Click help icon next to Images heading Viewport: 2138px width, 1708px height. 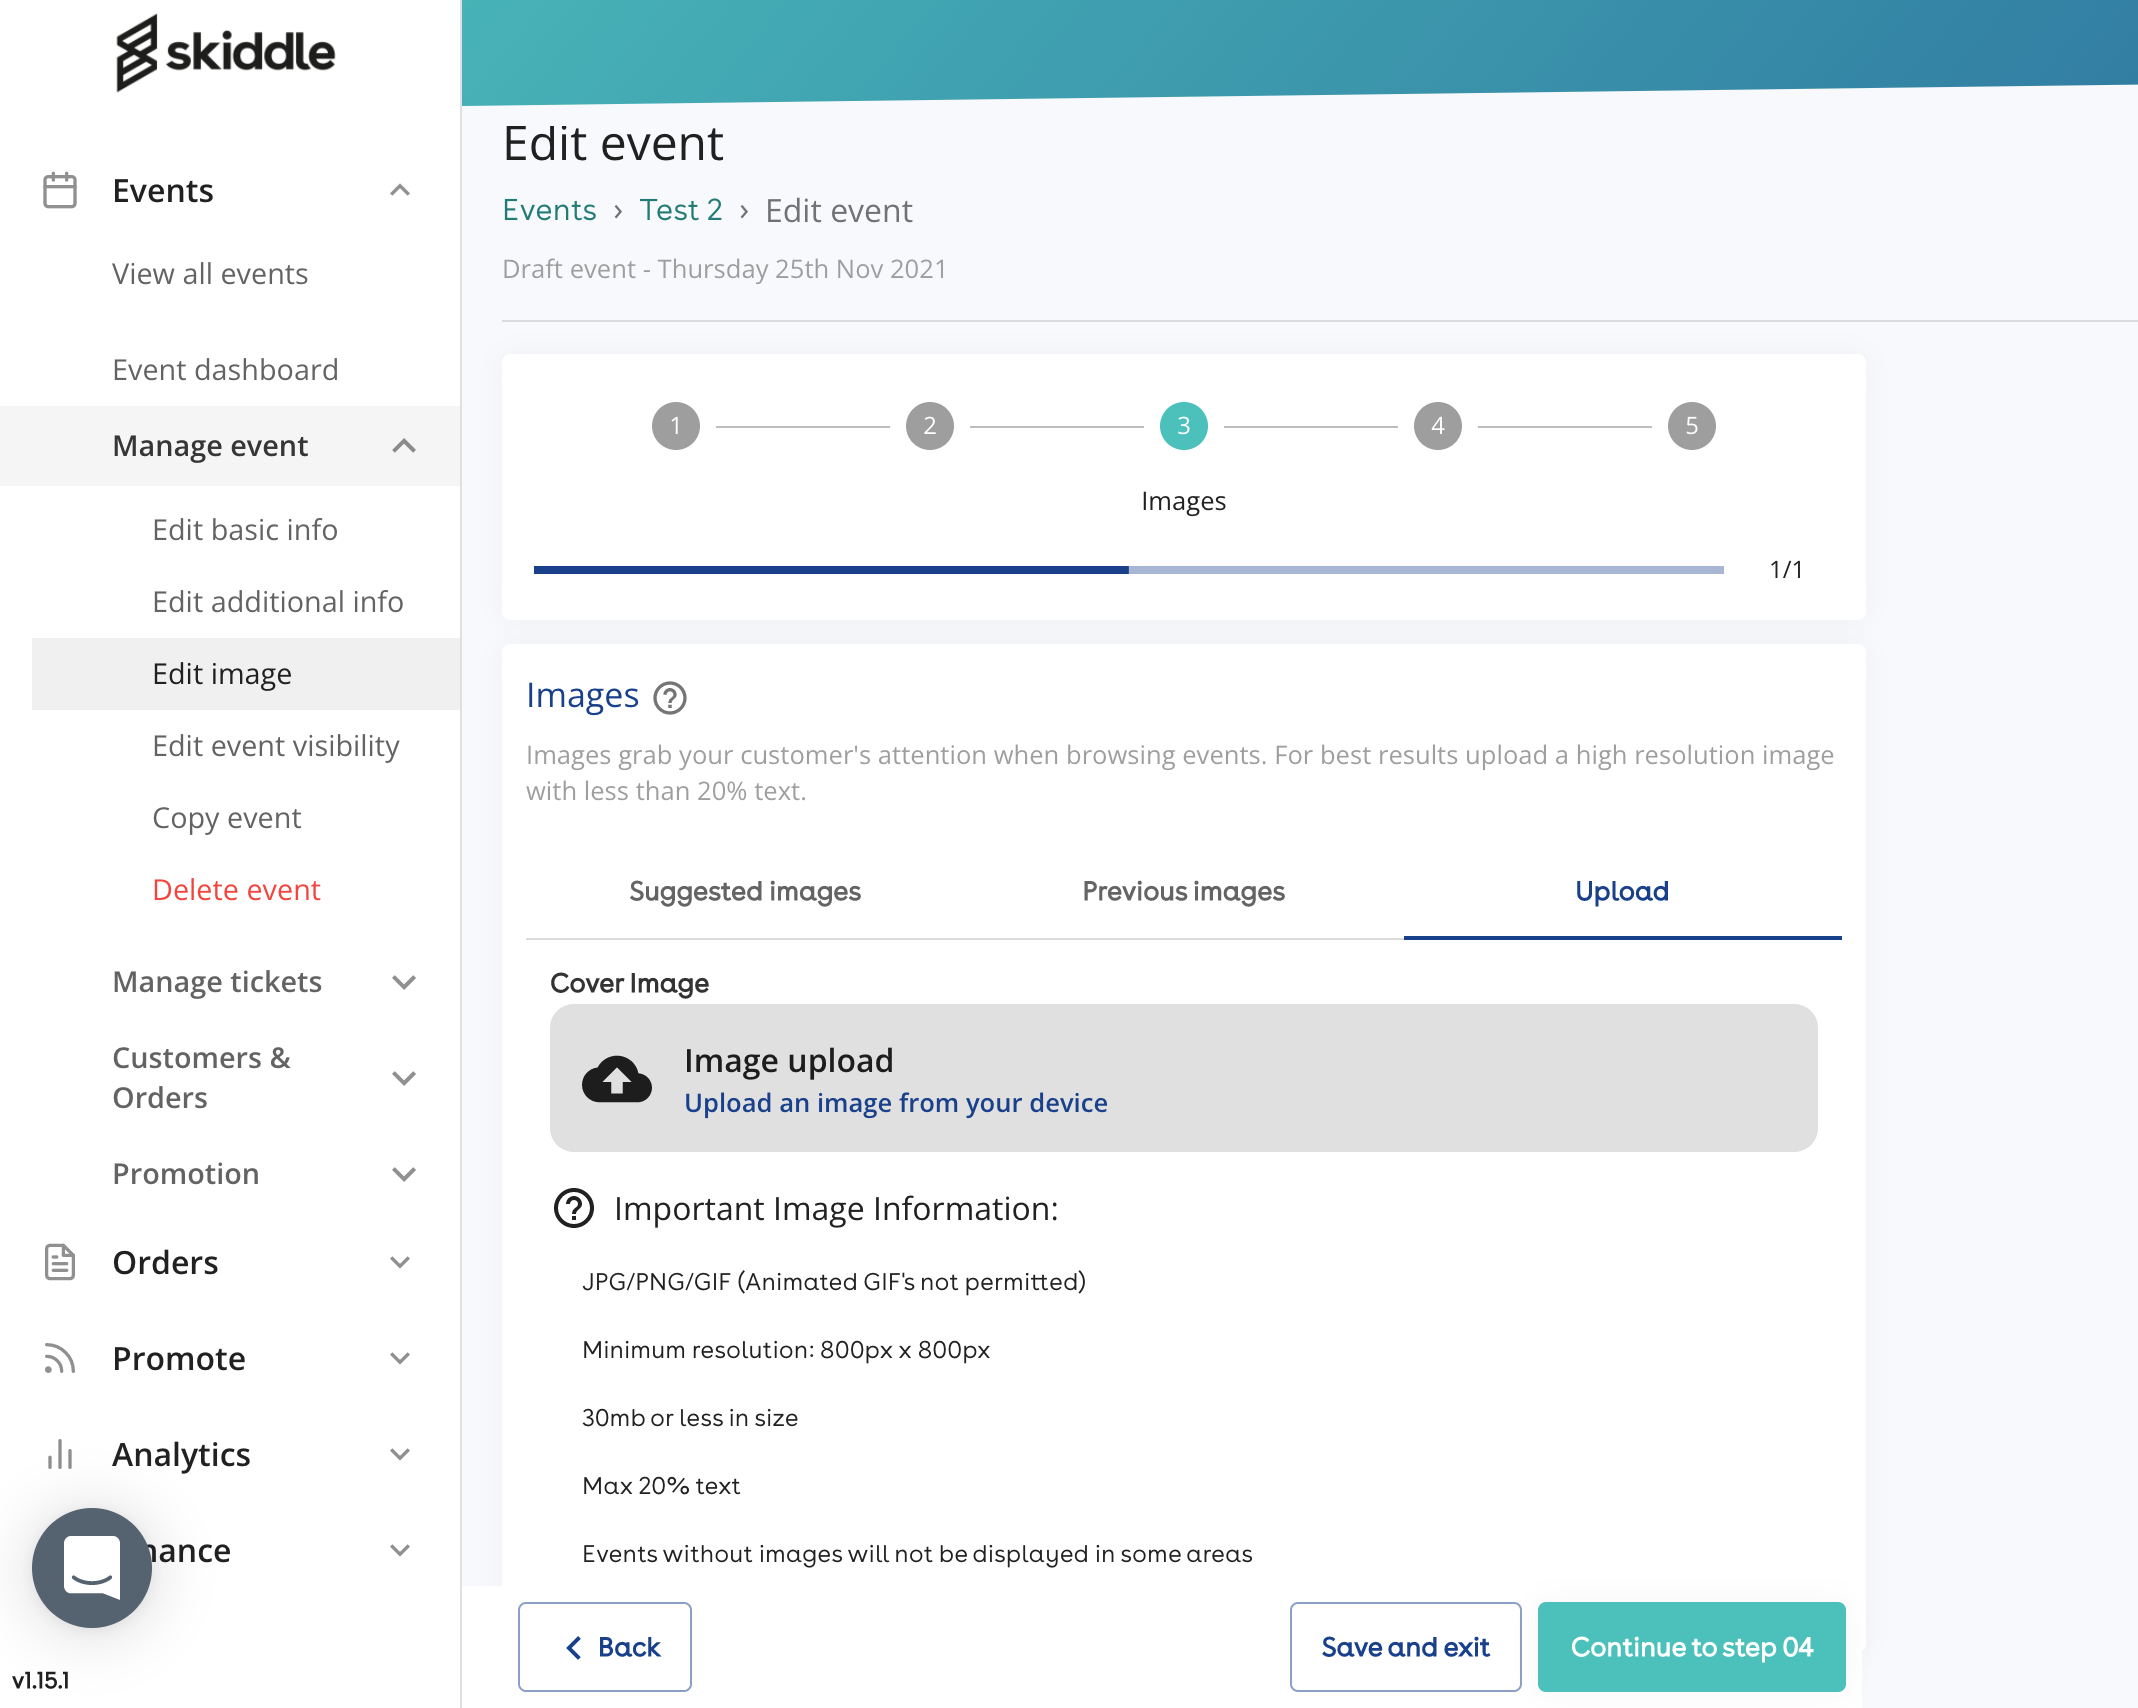670,697
